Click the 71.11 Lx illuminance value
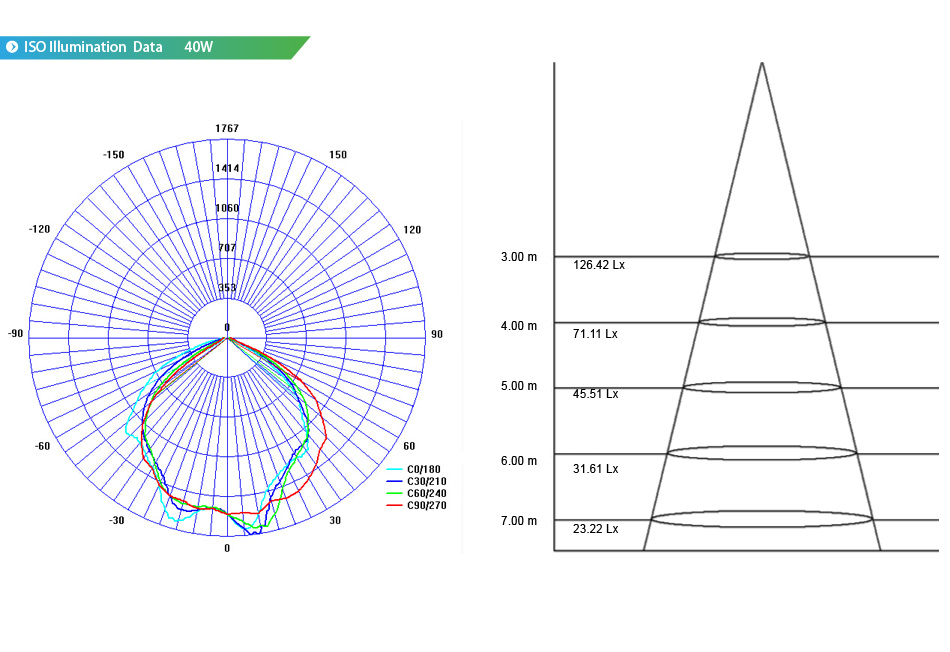The image size is (950, 652). tap(595, 334)
